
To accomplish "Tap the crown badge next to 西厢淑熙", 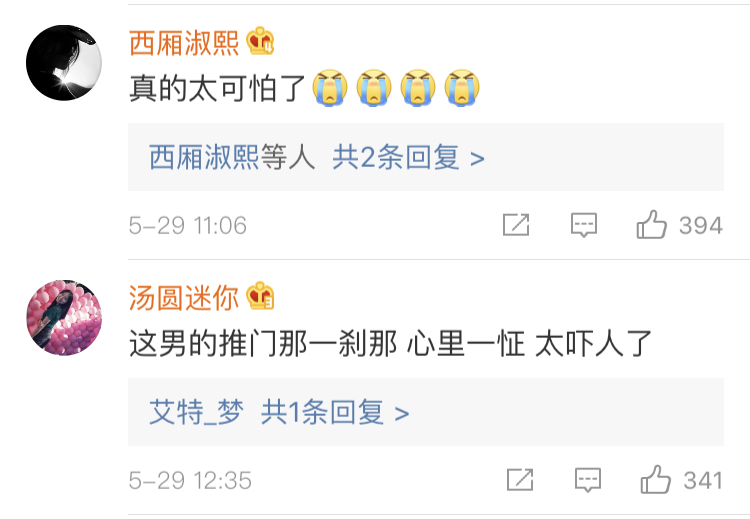I will pos(260,41).
